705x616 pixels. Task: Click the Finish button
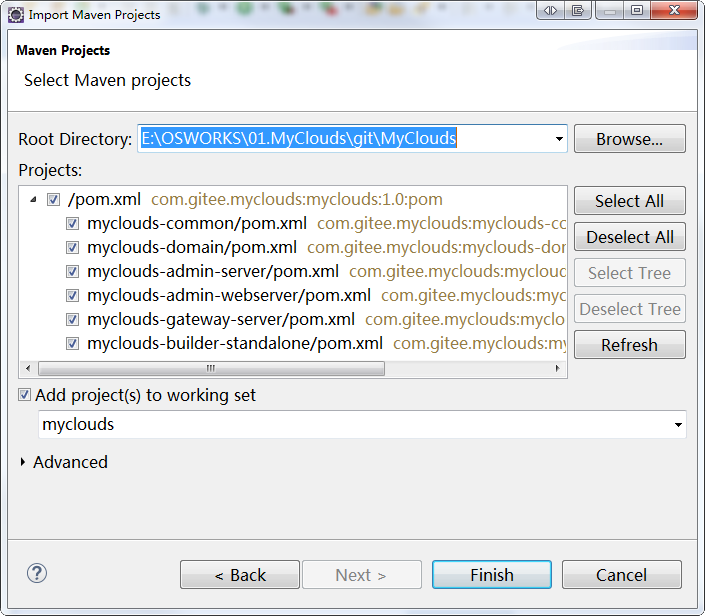(492, 575)
